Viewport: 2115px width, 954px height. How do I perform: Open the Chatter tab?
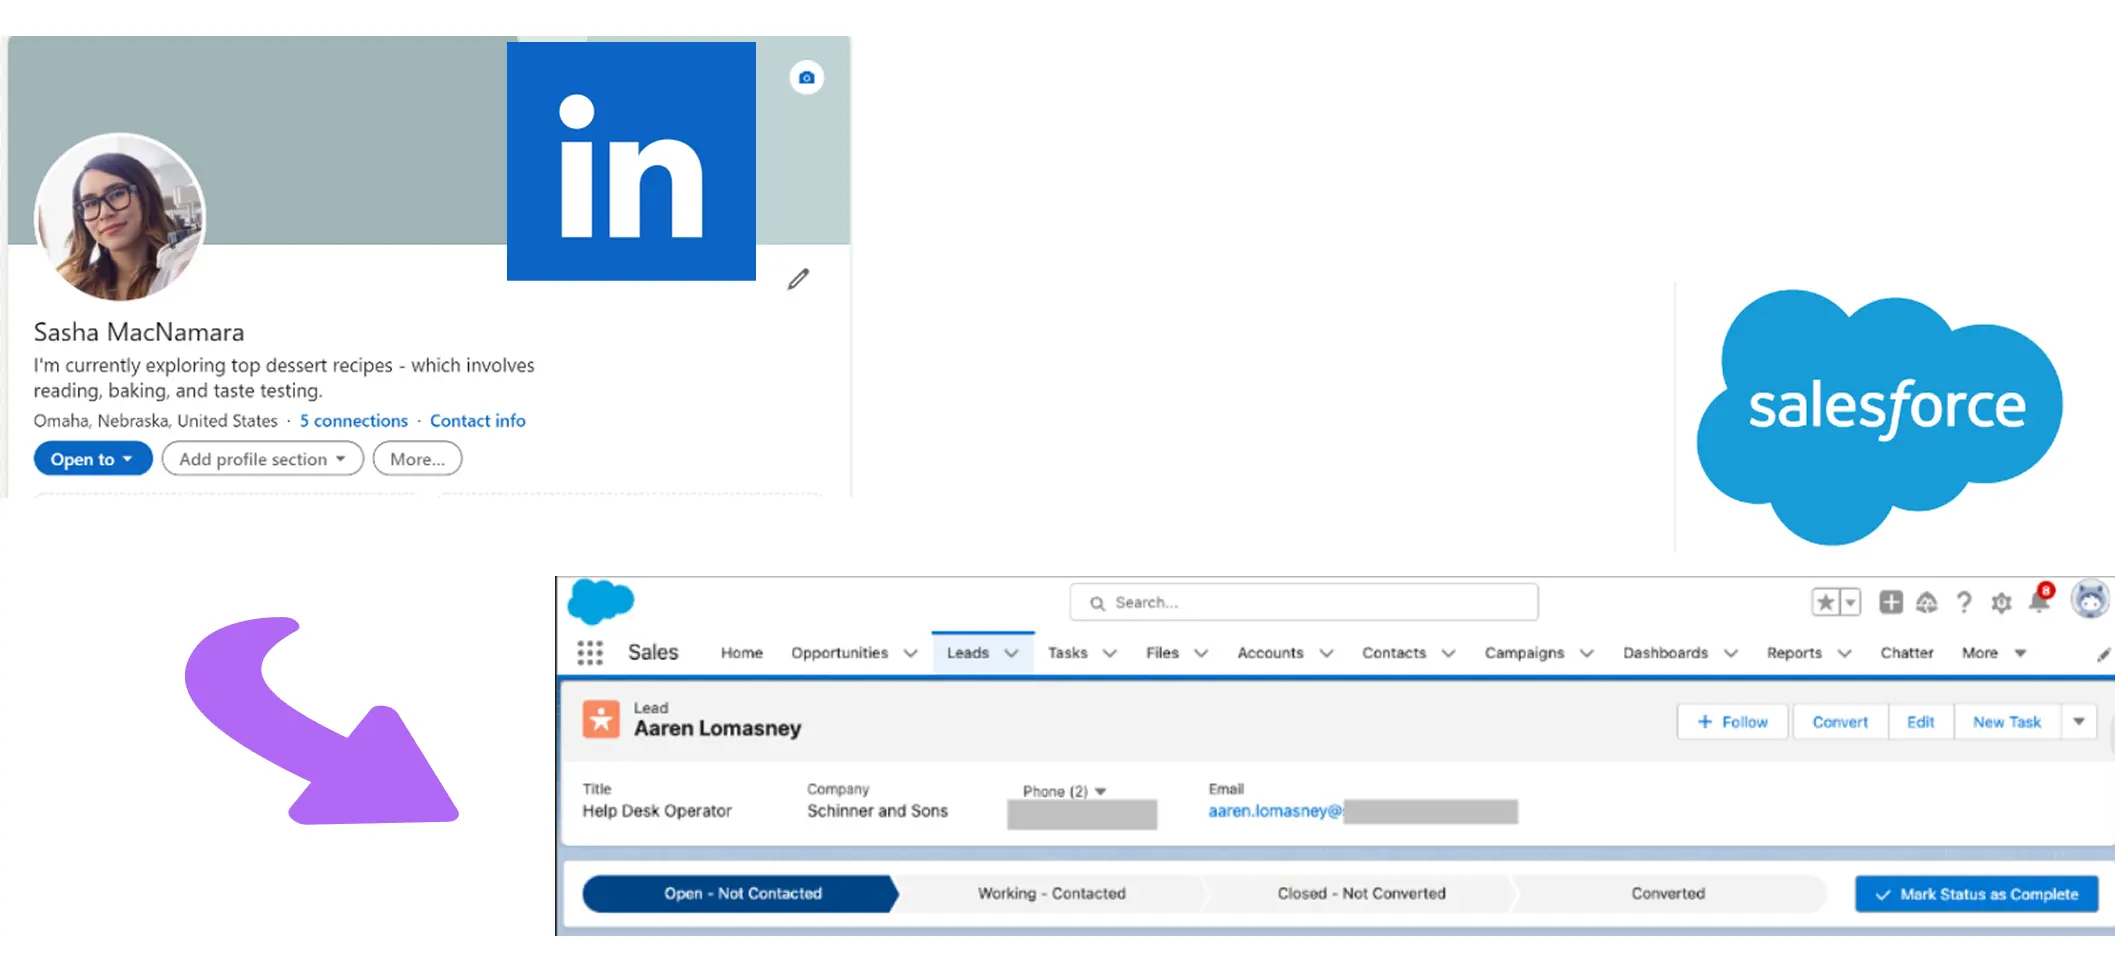[1907, 653]
